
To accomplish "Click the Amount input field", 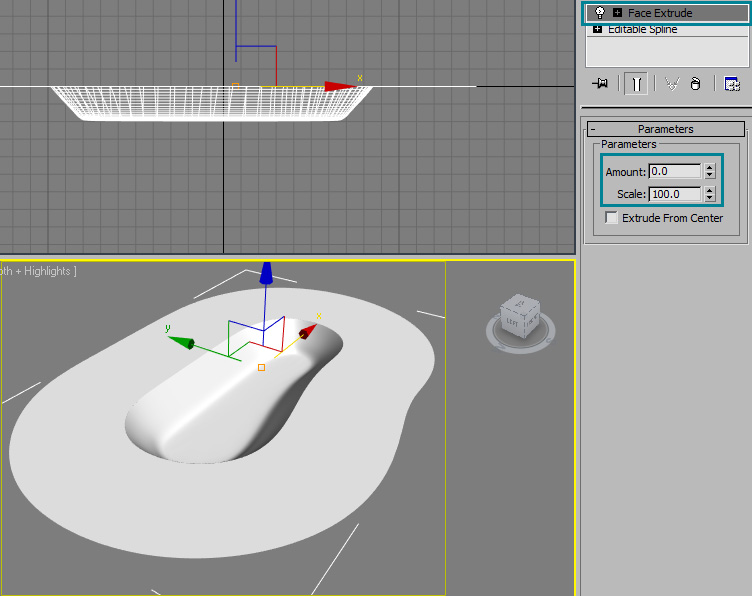I will tap(675, 171).
